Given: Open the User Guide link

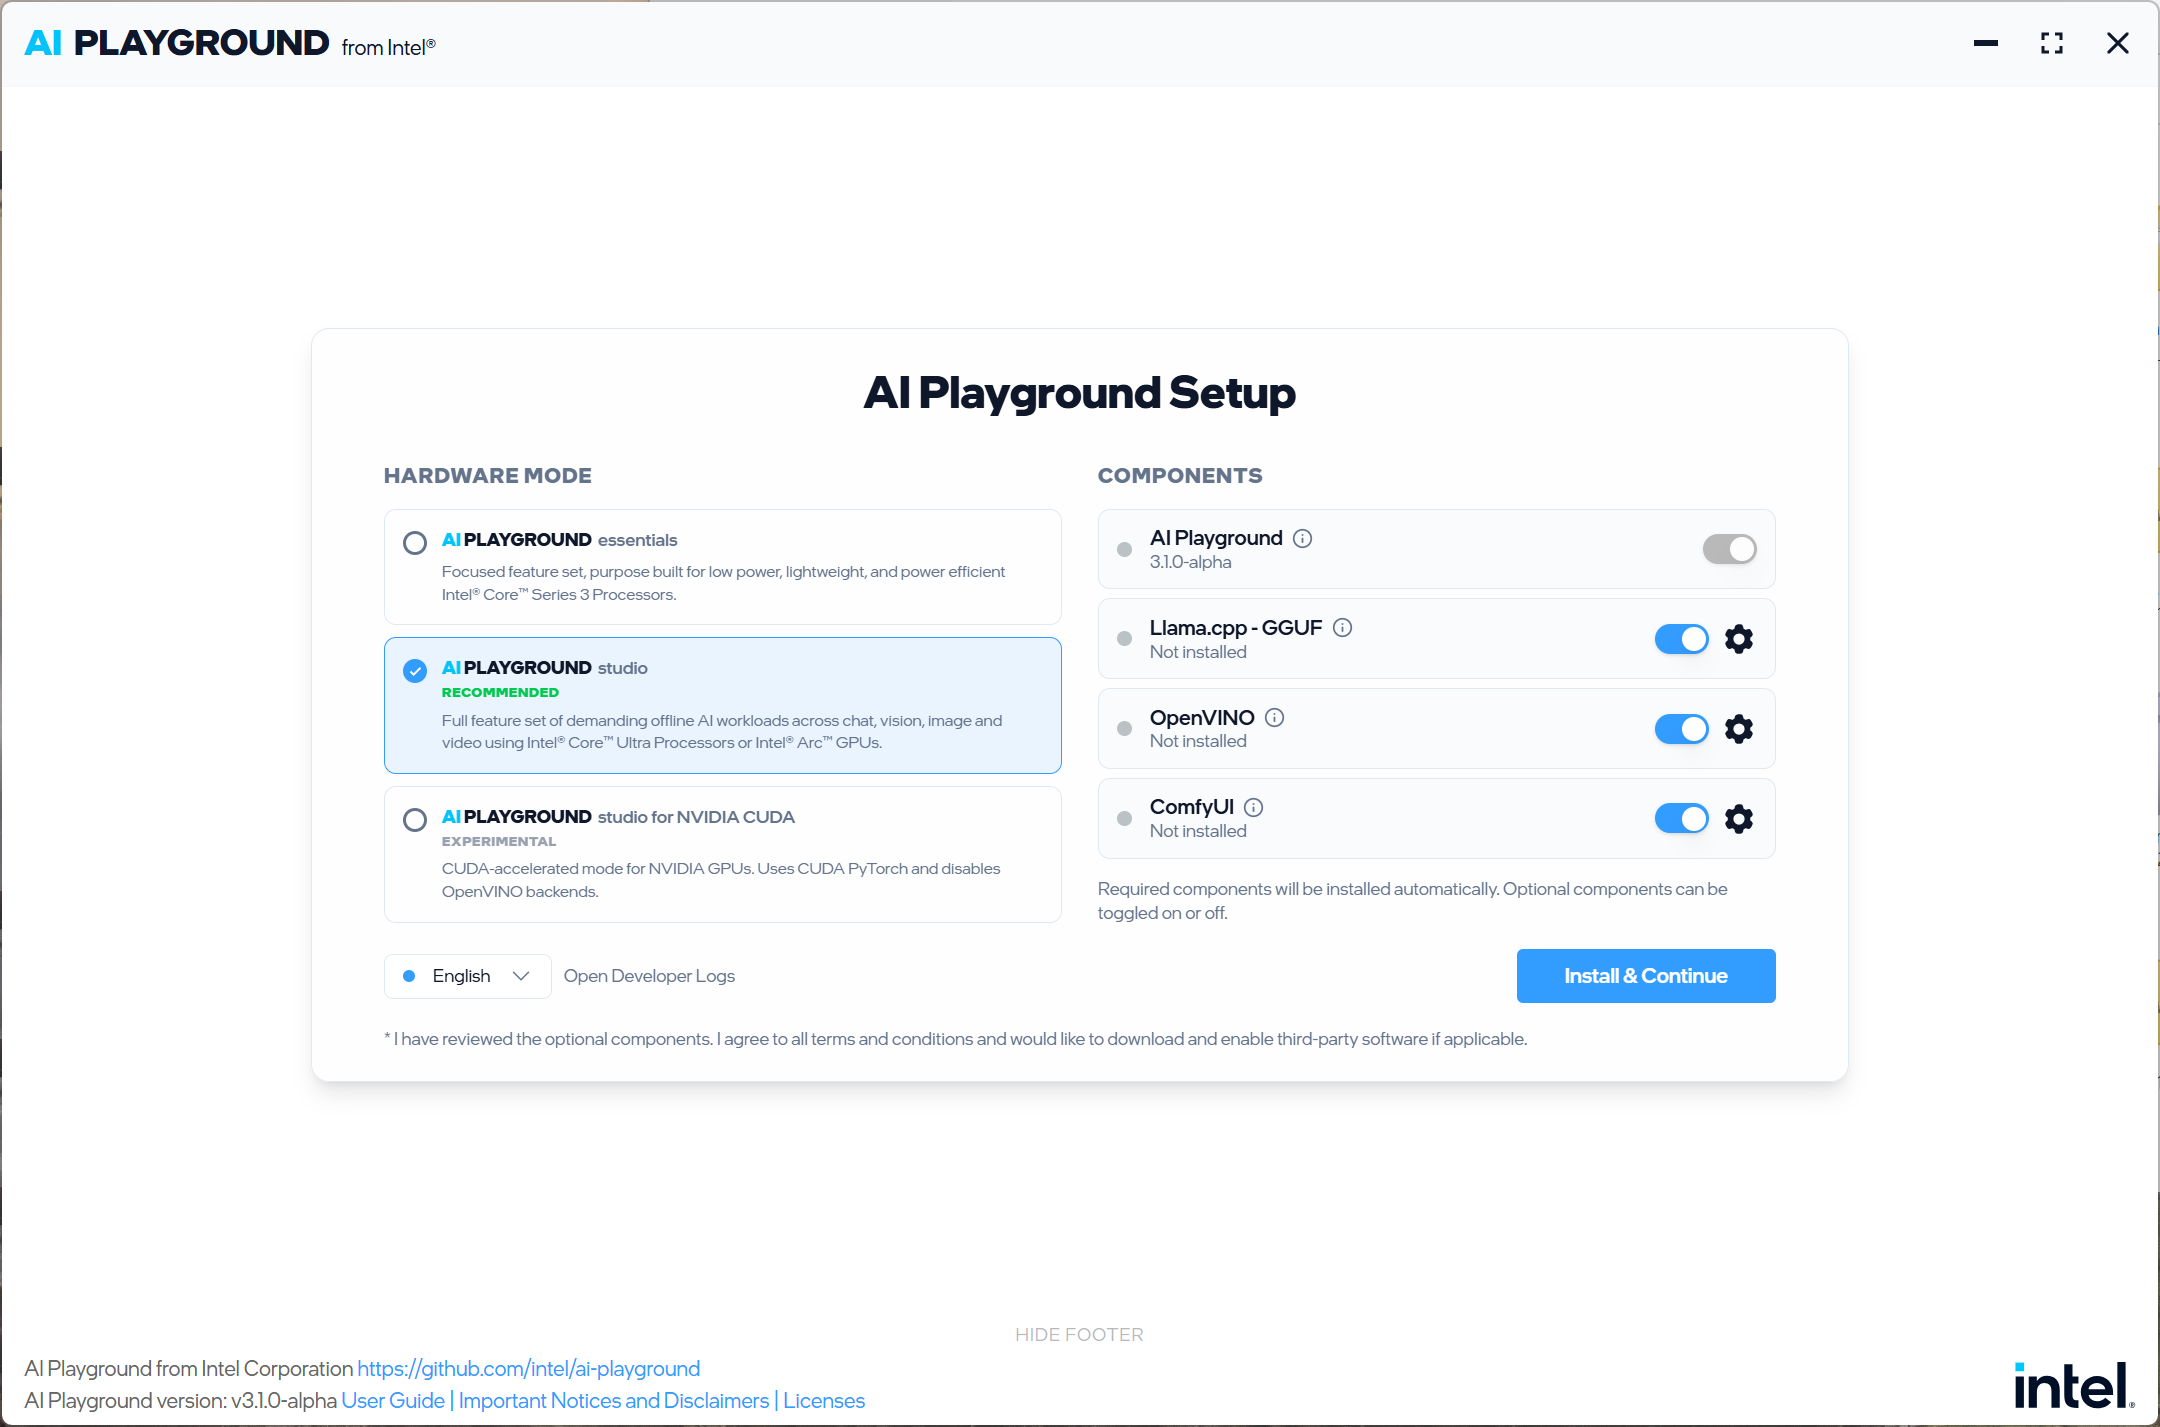Looking at the screenshot, I should pyautogui.click(x=393, y=1400).
